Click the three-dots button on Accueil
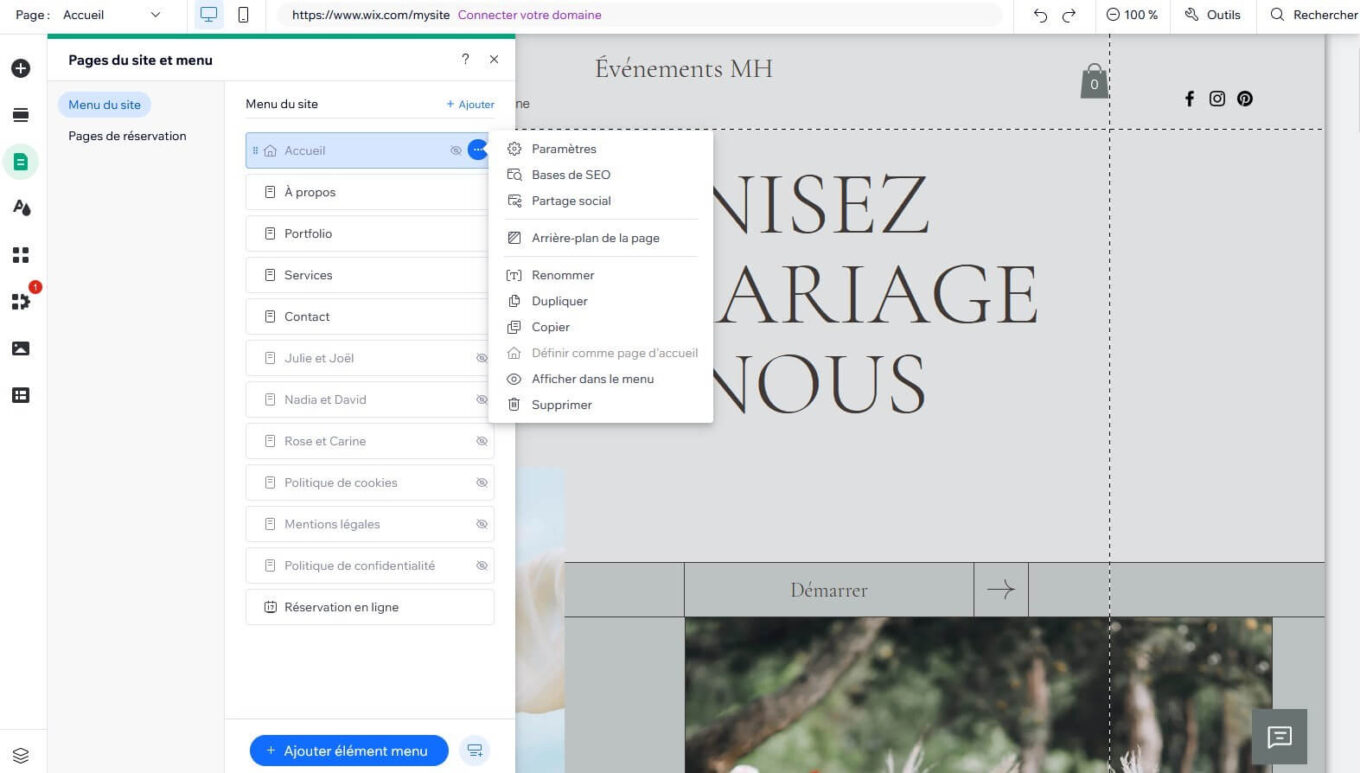1360x773 pixels. click(478, 150)
